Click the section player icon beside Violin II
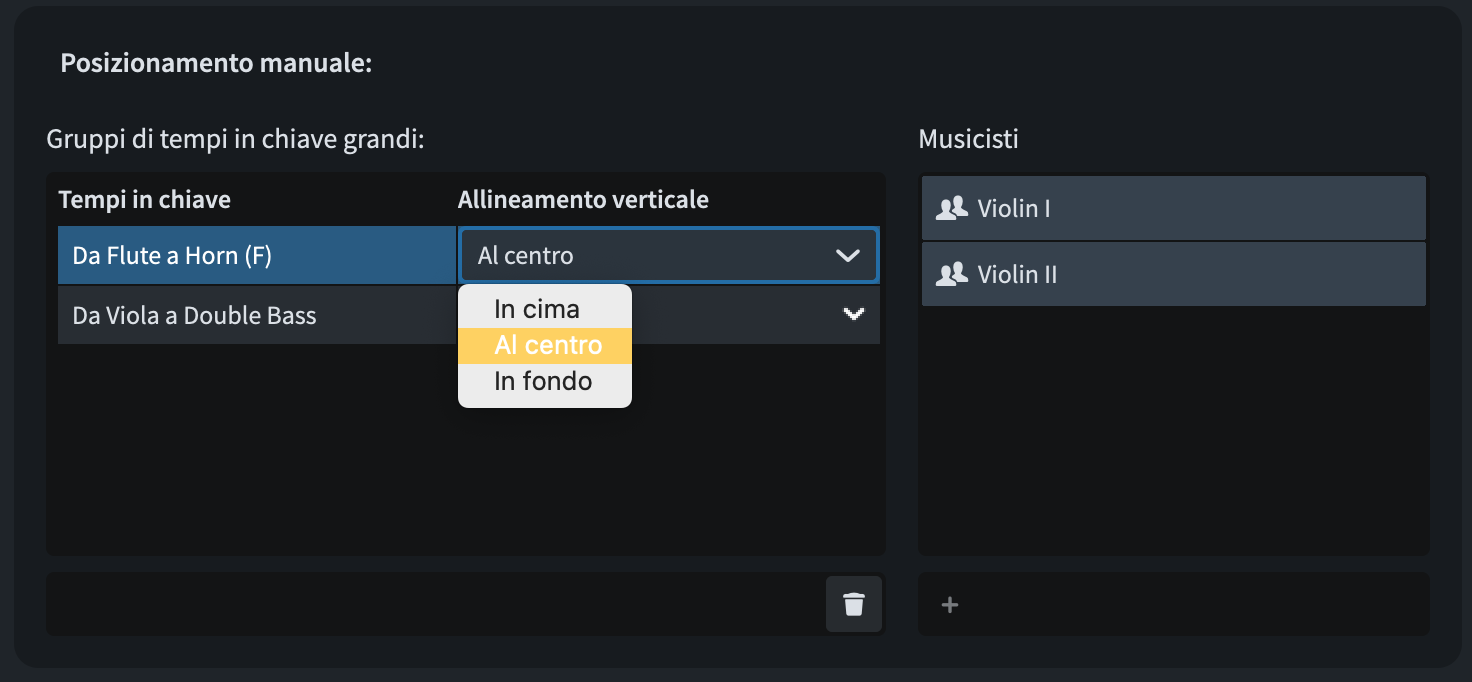Viewport: 1472px width, 682px height. pyautogui.click(x=952, y=274)
